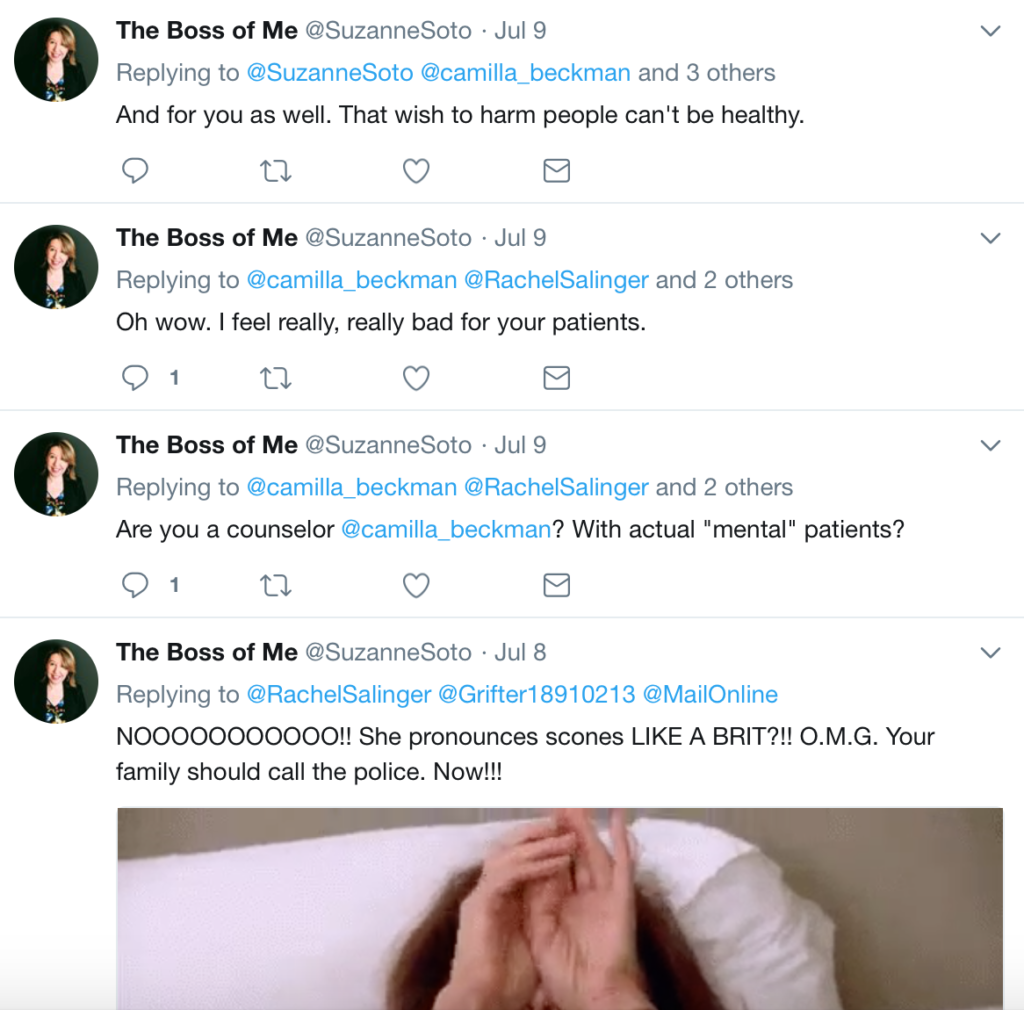Share "bad for your patients" tweet by message

[556, 378]
